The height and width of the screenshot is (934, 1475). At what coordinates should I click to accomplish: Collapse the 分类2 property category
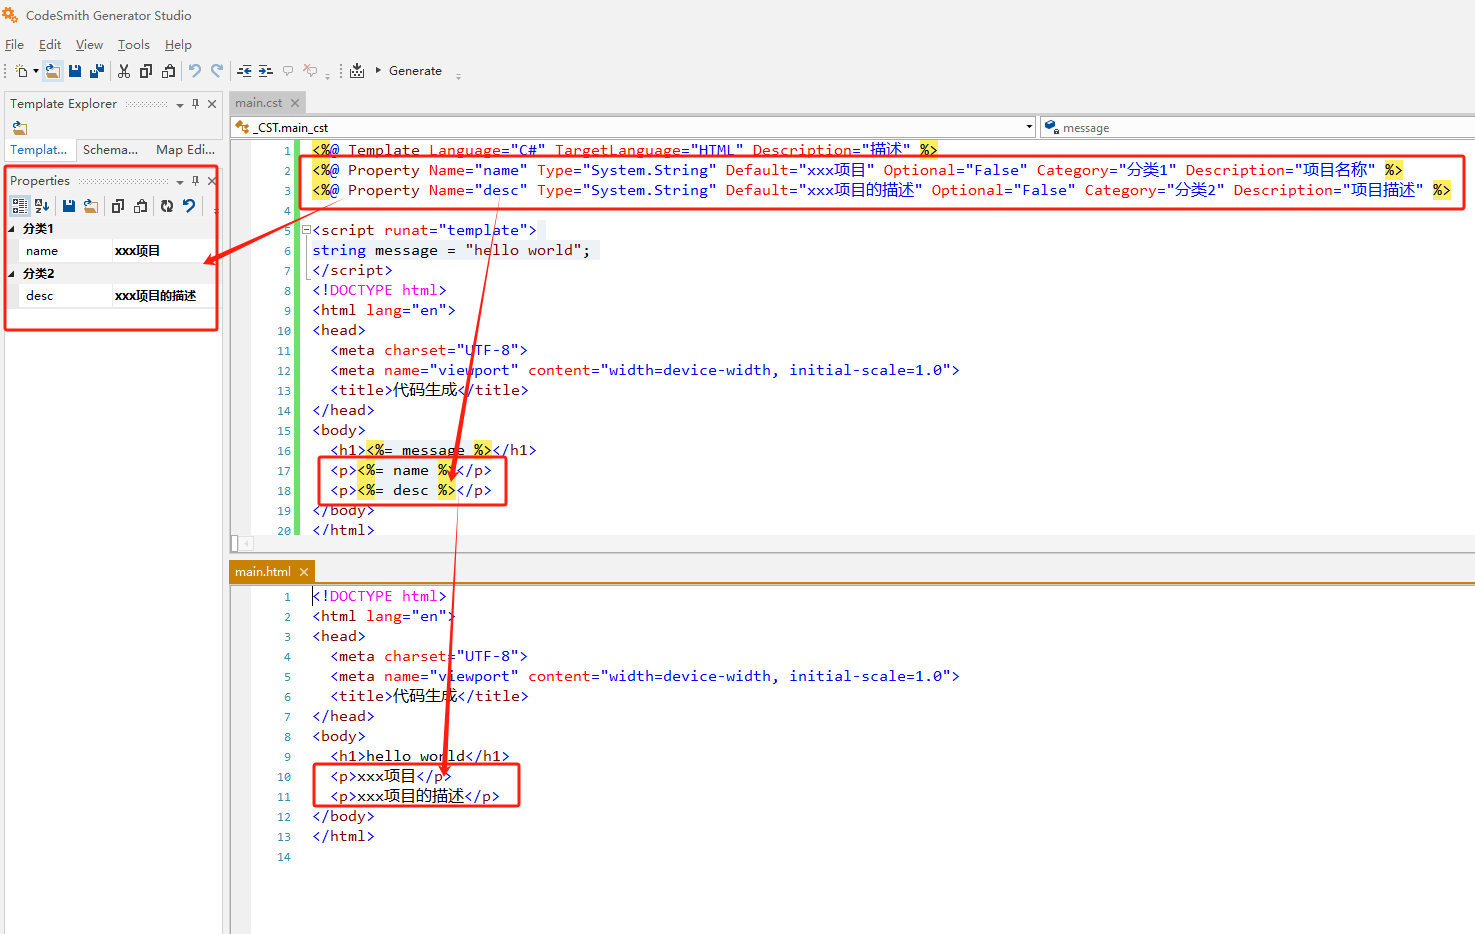[12, 274]
